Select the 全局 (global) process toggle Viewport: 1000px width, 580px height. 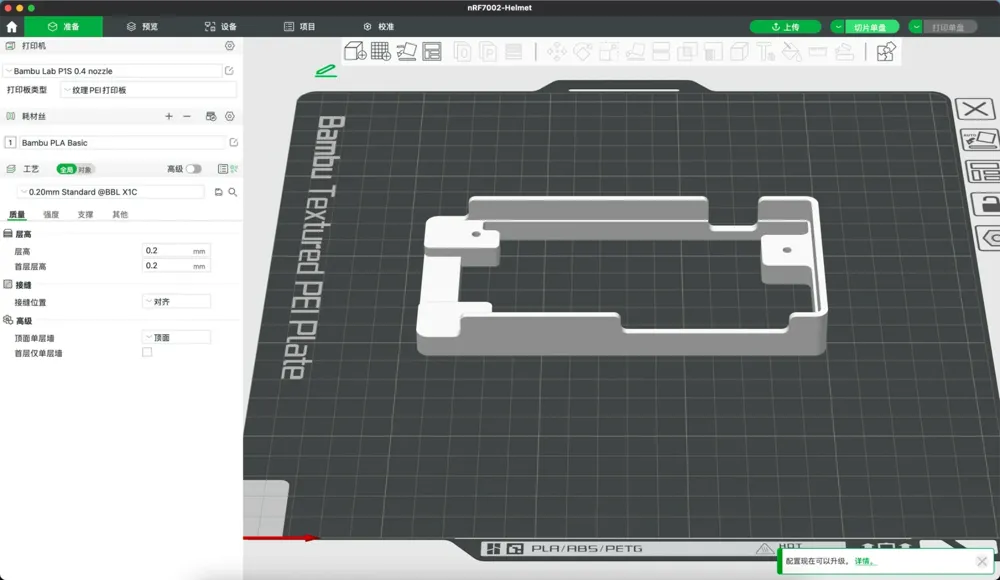click(x=66, y=169)
